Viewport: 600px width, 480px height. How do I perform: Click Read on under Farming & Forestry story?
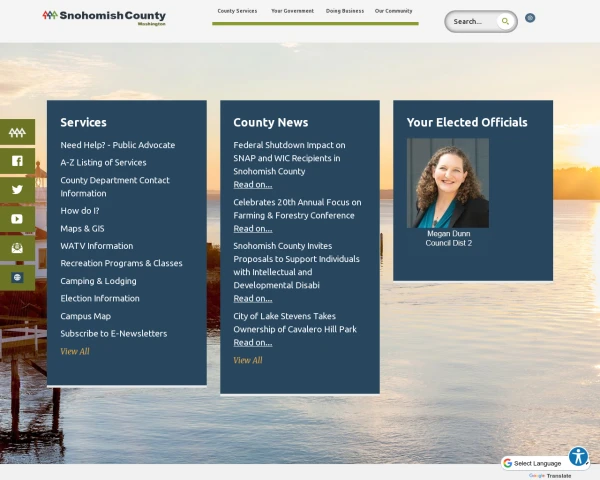(x=253, y=229)
